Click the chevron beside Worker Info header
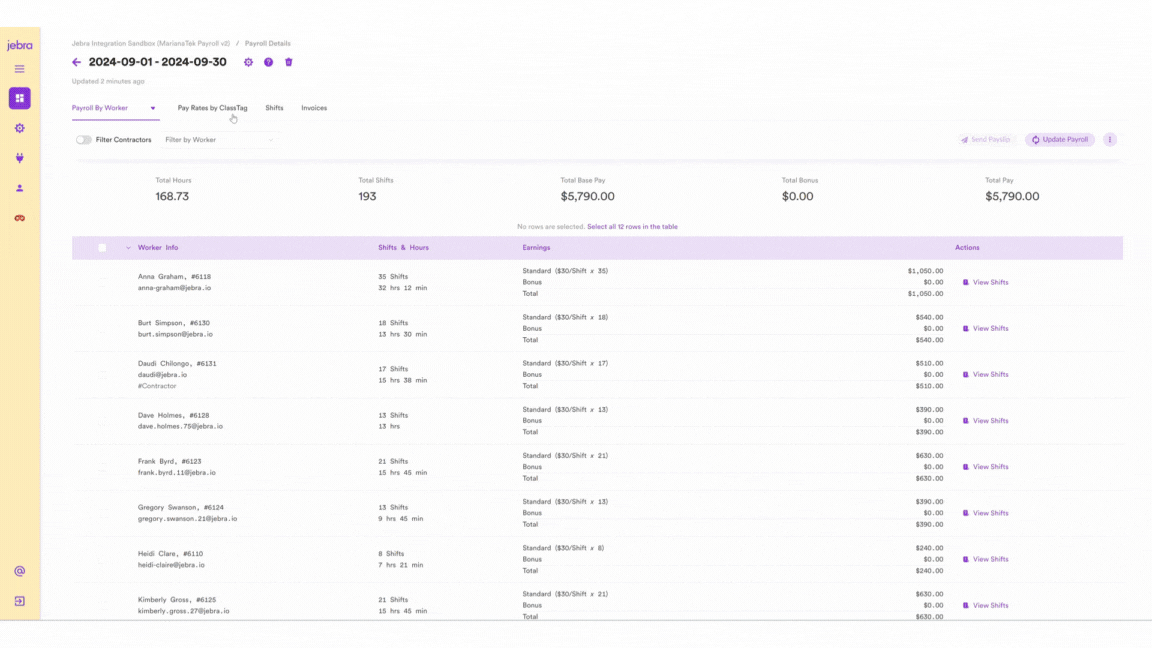Viewport: 1152px width, 648px height. (128, 248)
